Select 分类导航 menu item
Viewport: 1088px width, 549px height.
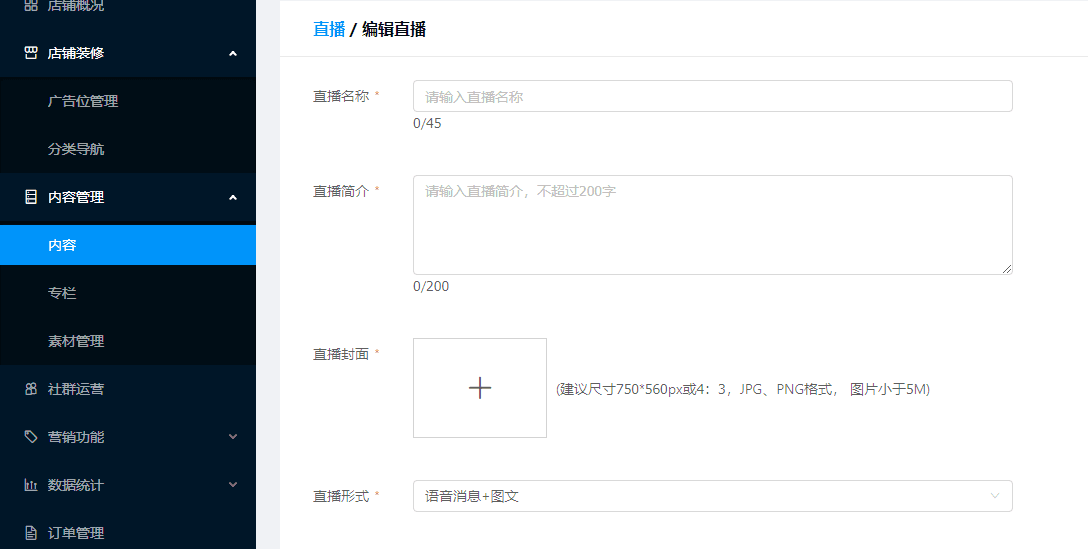(x=76, y=149)
